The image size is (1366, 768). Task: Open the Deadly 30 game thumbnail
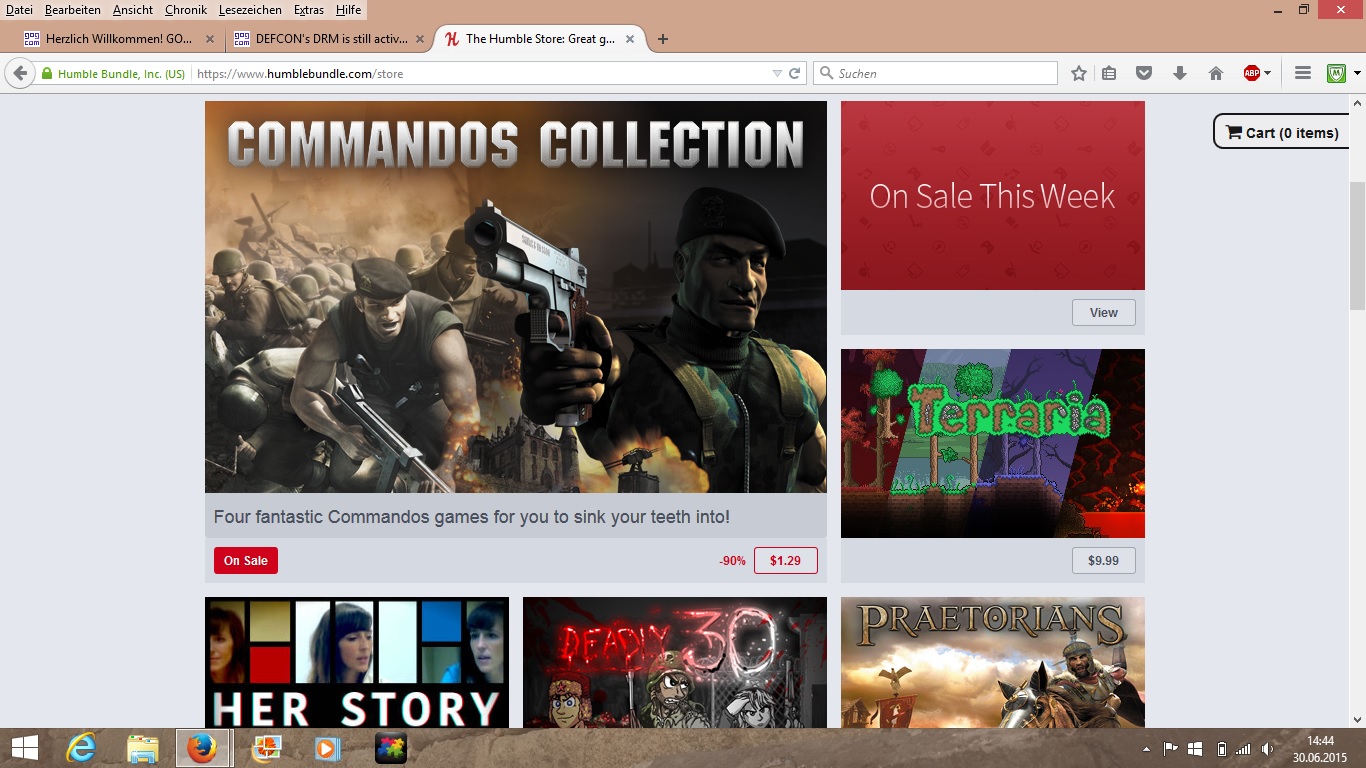click(x=675, y=662)
